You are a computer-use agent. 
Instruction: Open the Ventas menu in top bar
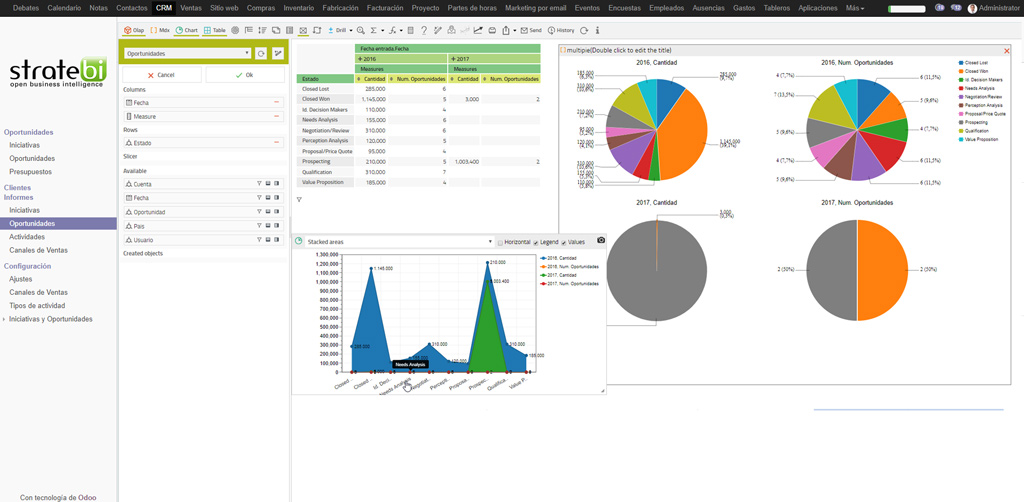[190, 7]
